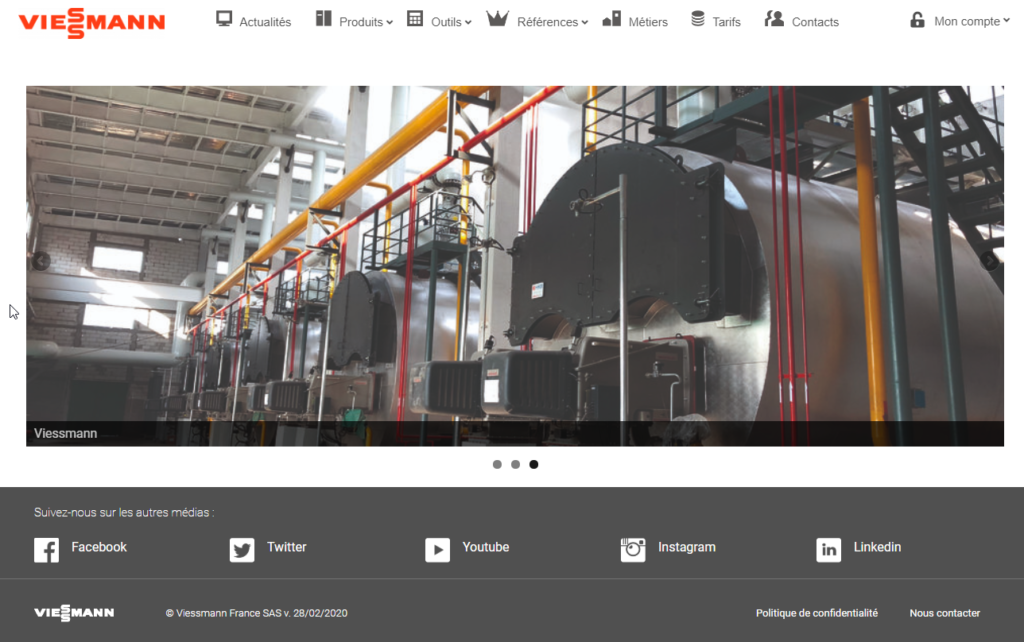Screen dimensions: 1024x642
Task: Go to the previous slide with left arrow
Action: (41, 261)
